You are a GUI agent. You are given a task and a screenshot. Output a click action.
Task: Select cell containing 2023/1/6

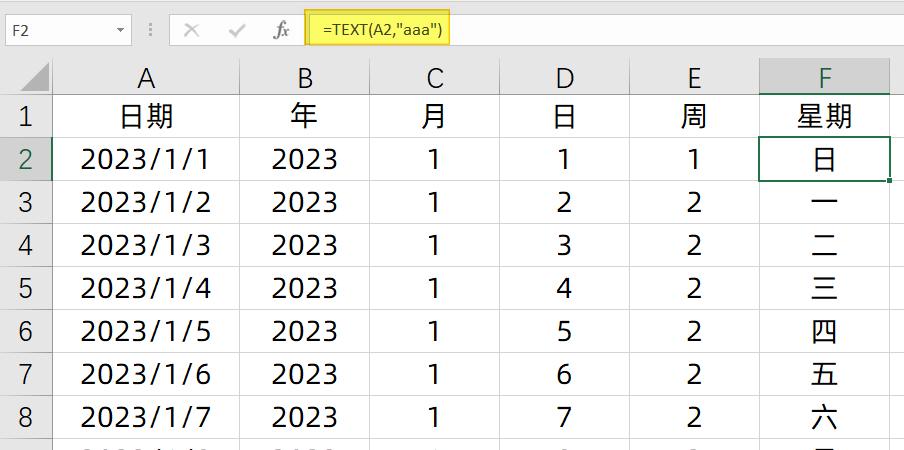146,374
